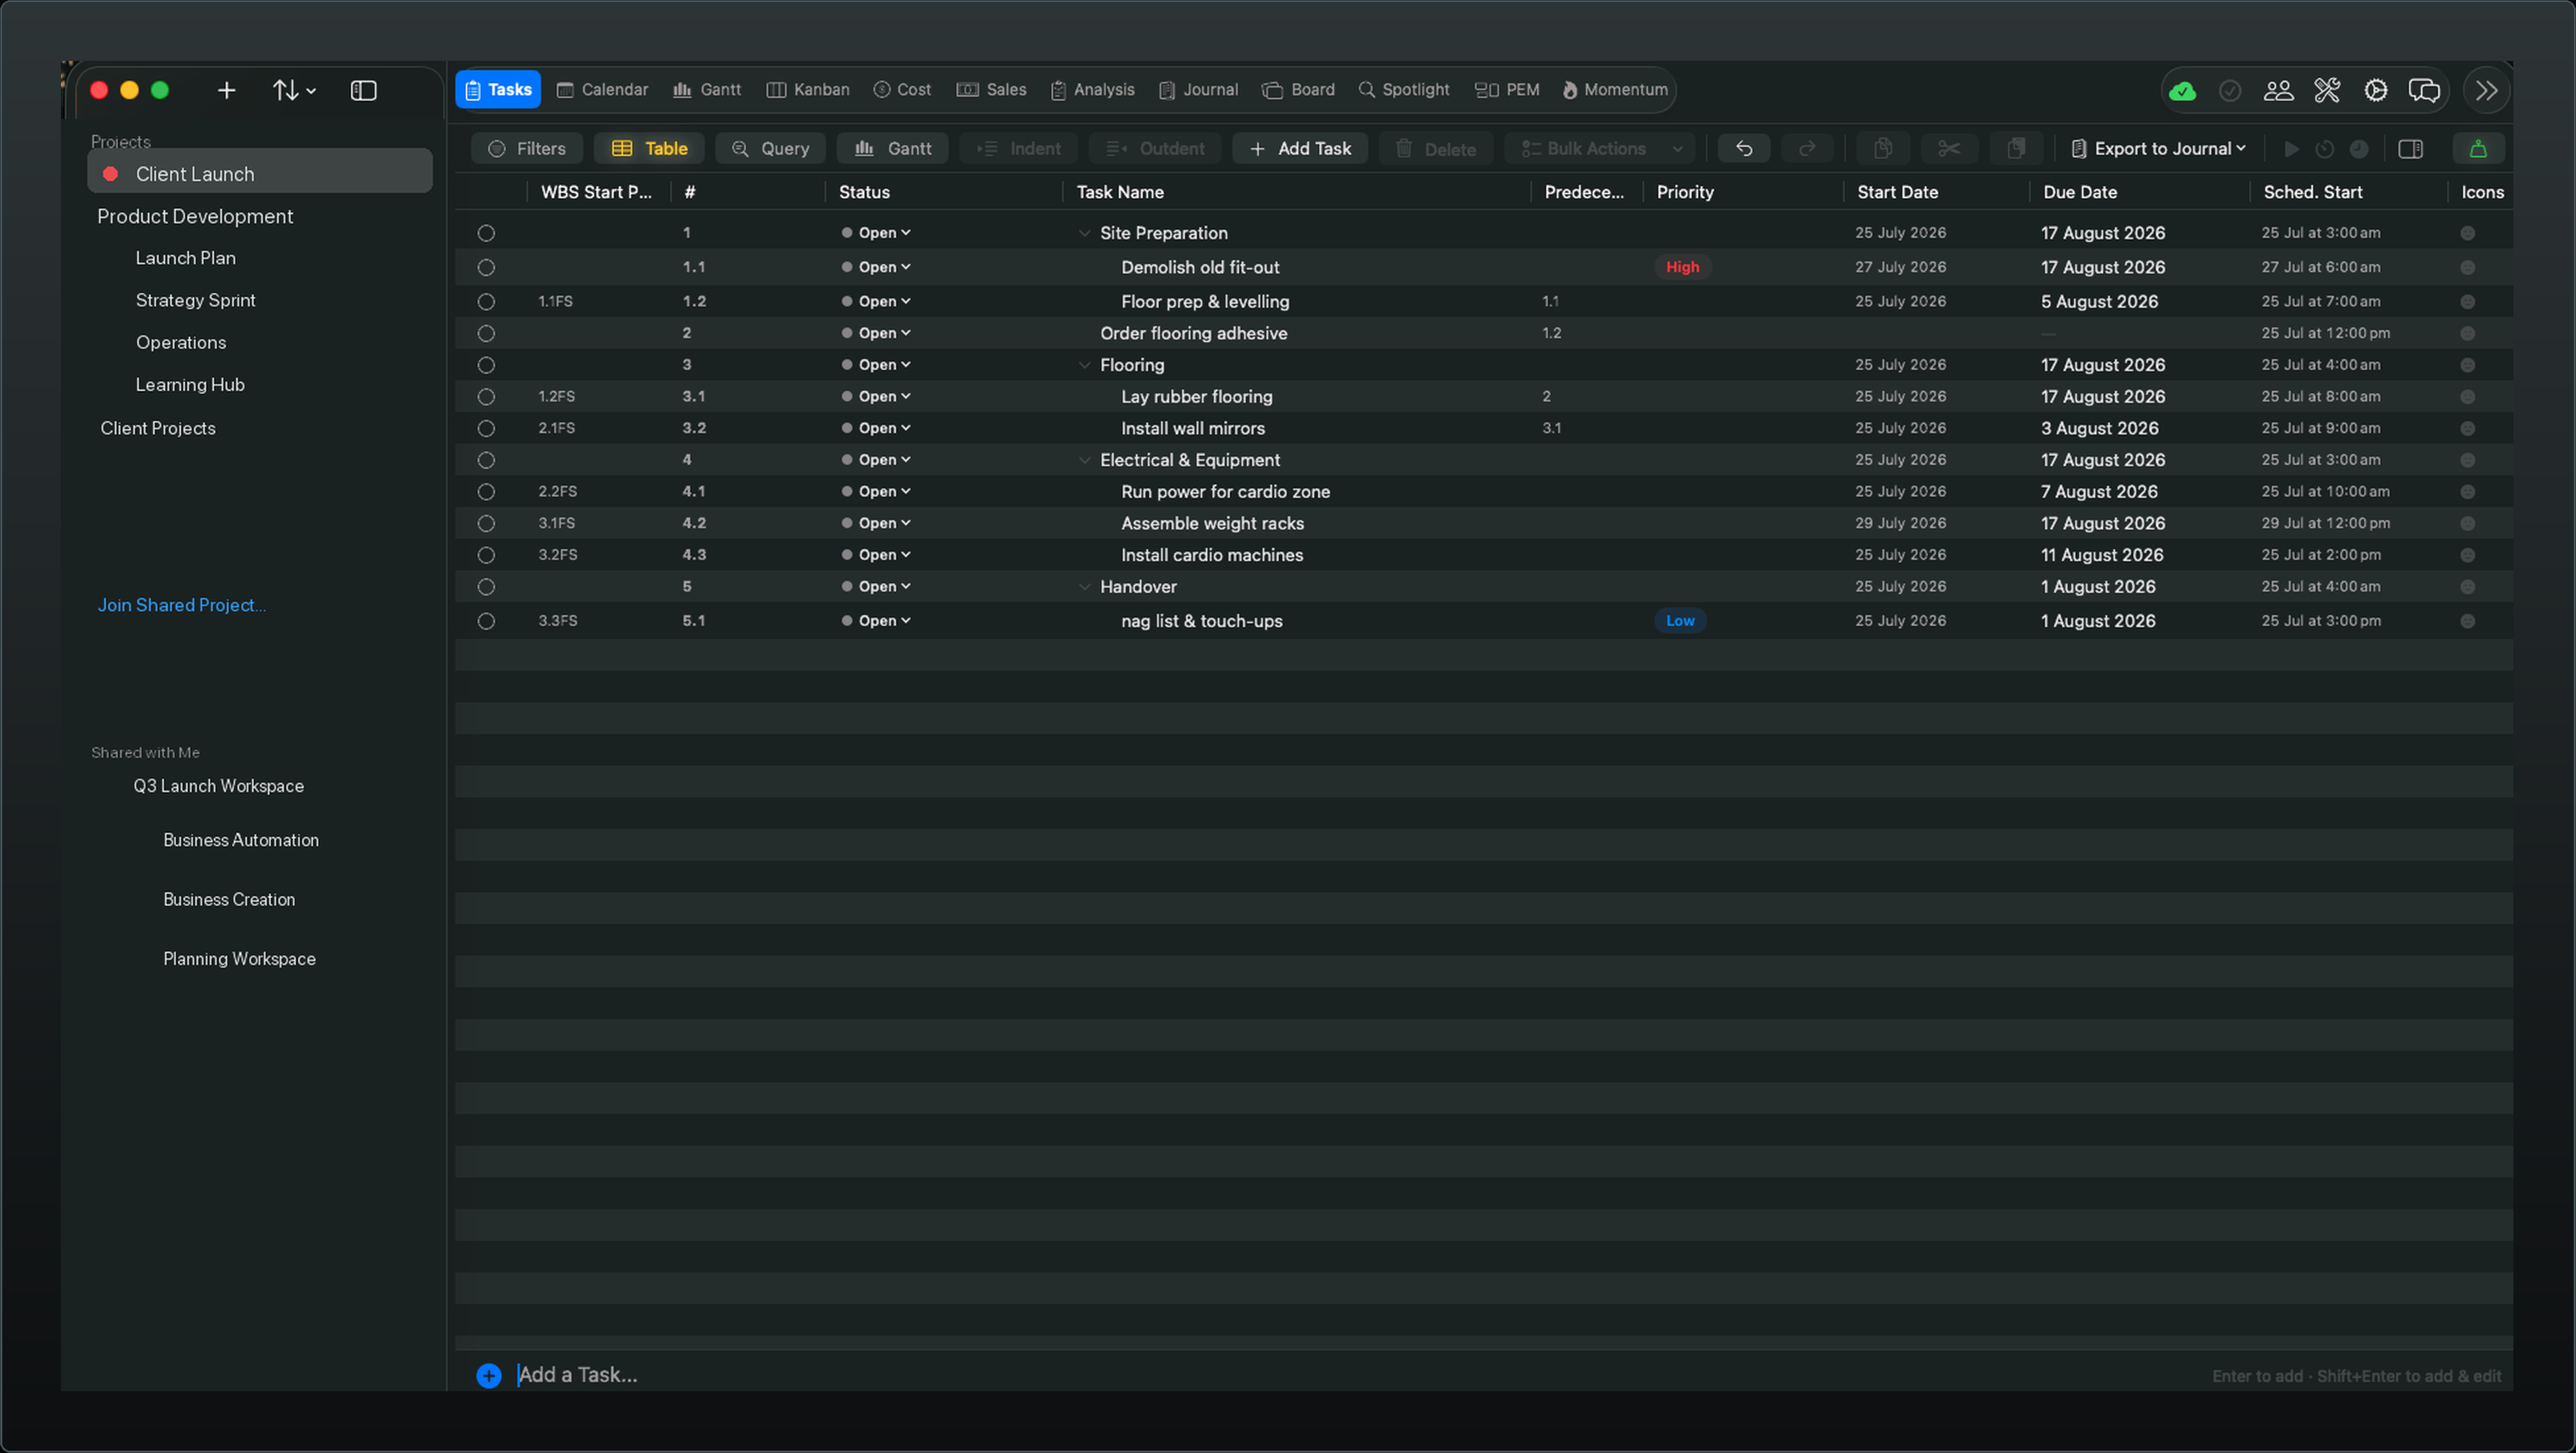The height and width of the screenshot is (1453, 2576).
Task: Open the Filters button
Action: (x=527, y=149)
